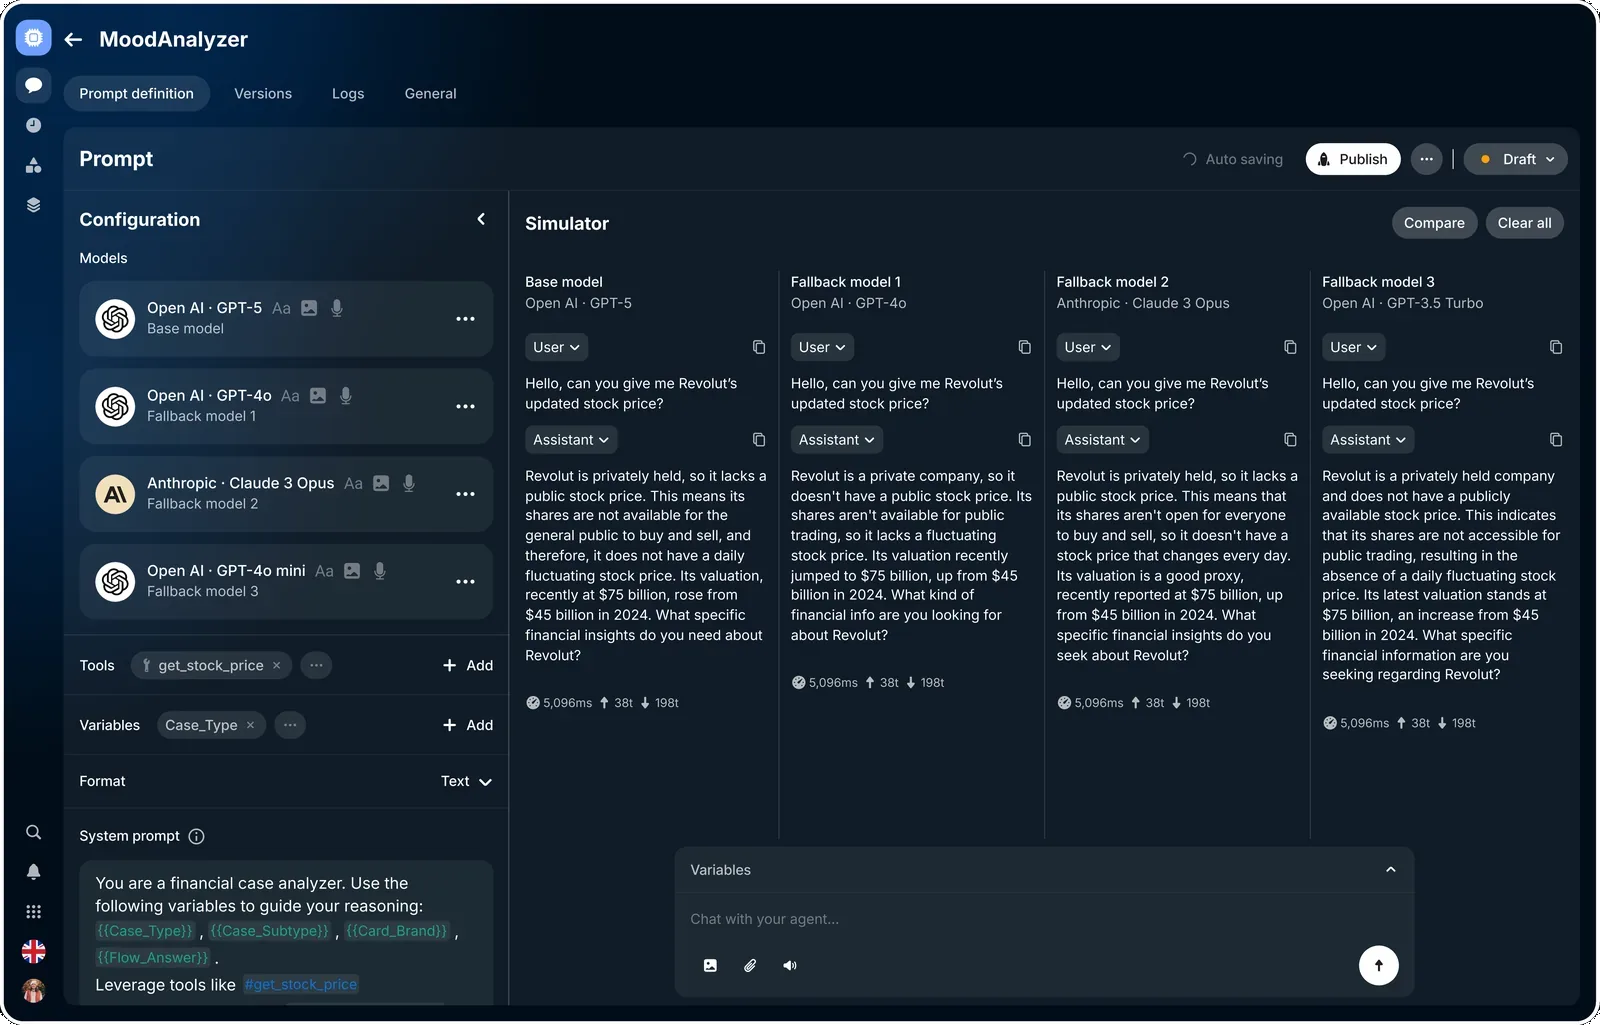Open the prompt more-options menu beside Publish

tap(1427, 159)
